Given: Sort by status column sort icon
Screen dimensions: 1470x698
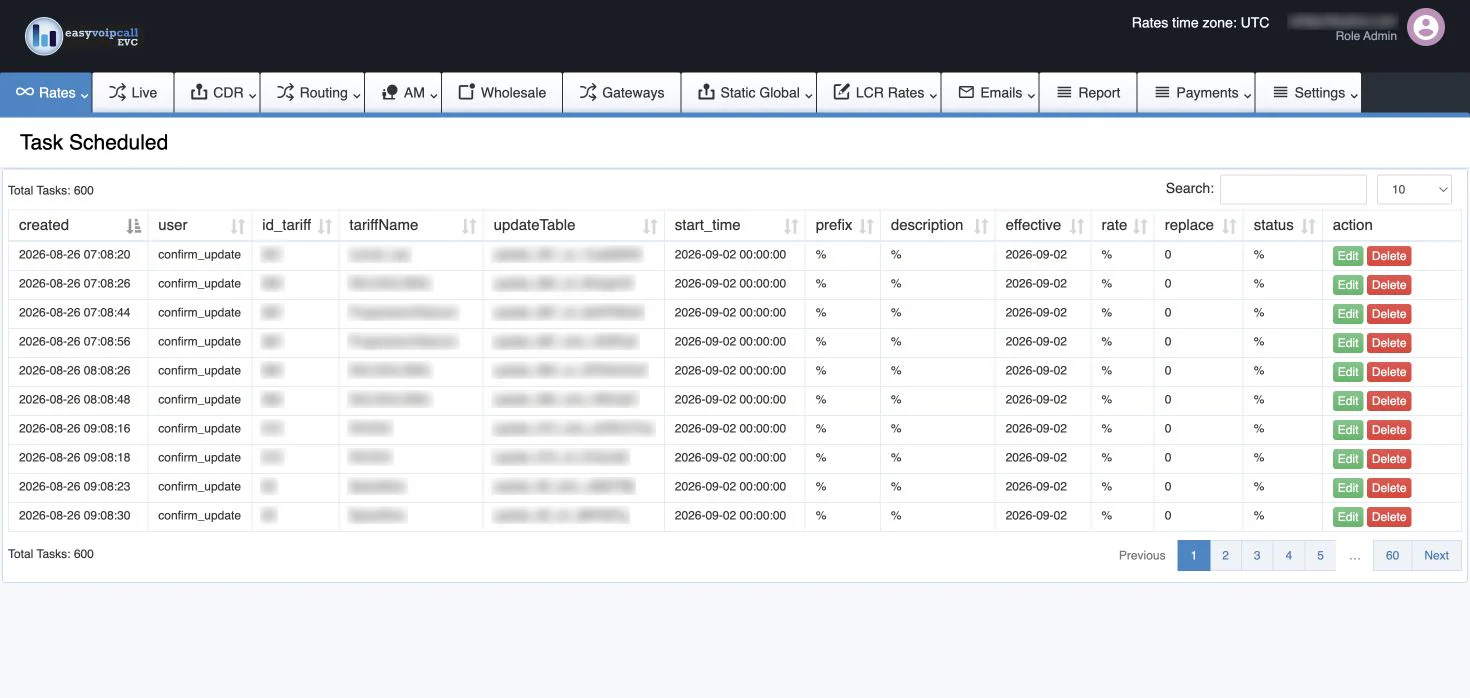Looking at the screenshot, I should (x=1308, y=226).
